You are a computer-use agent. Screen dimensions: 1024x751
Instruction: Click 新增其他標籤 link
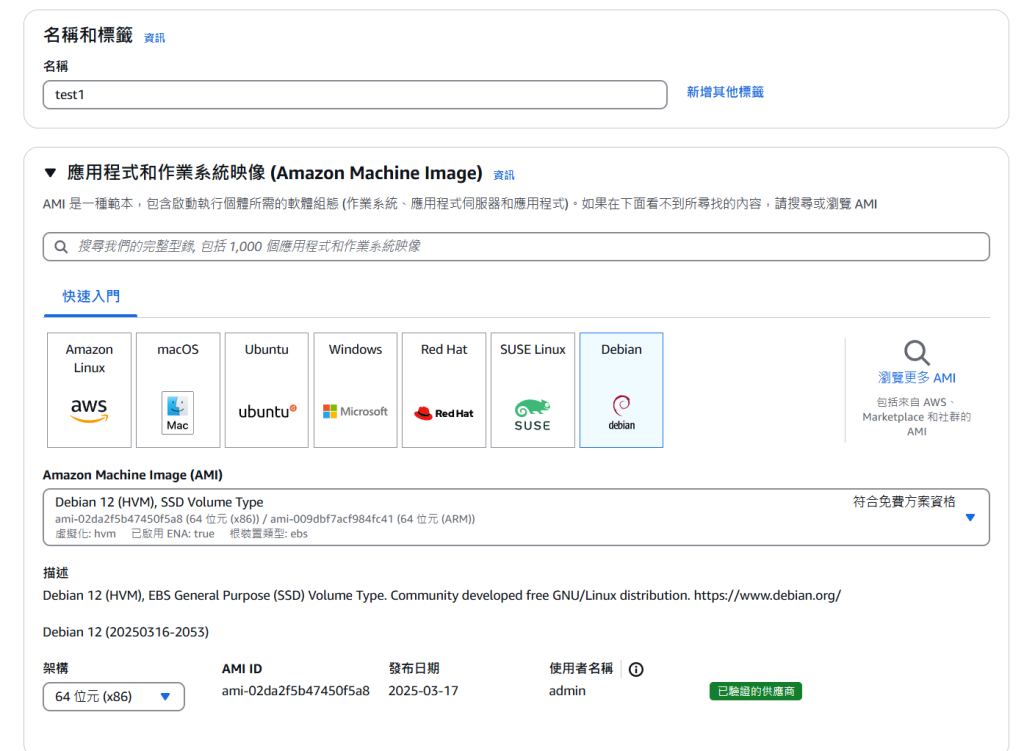[725, 92]
